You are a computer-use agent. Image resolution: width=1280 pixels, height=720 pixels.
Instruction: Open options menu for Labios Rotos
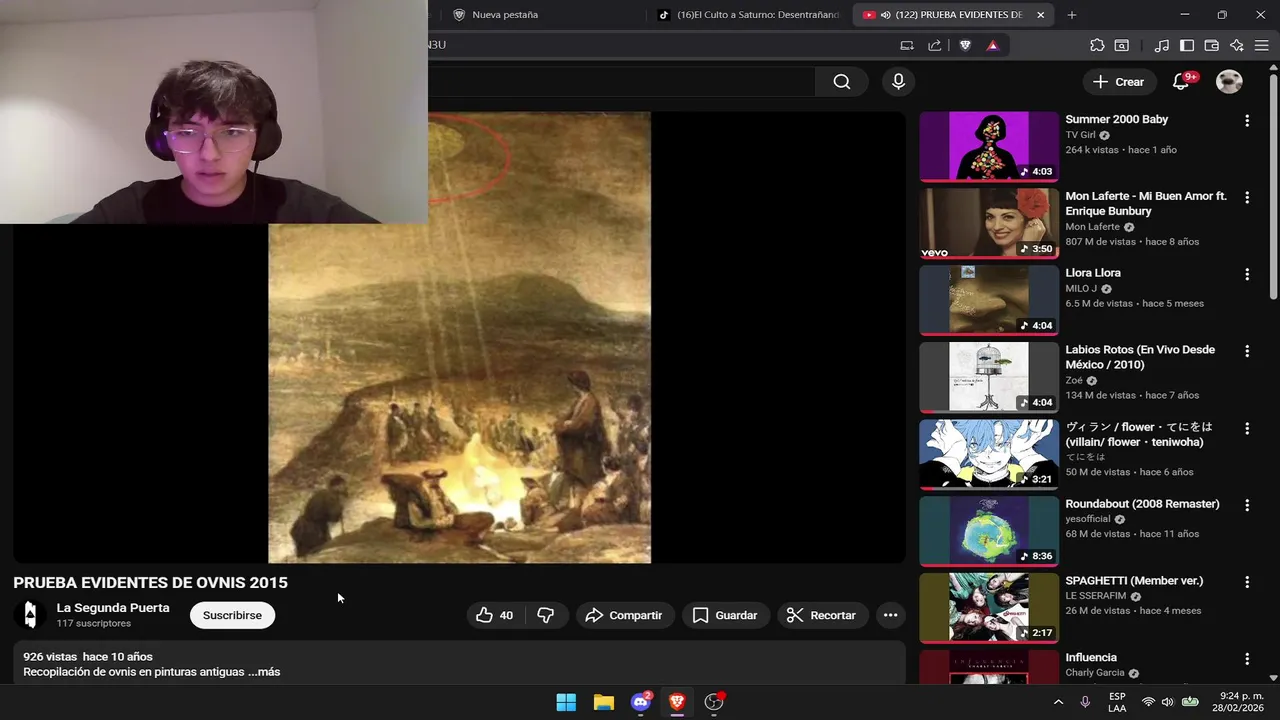1246,351
